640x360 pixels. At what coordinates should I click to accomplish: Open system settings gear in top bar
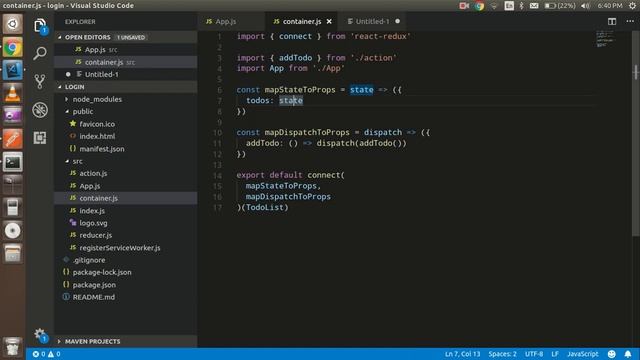[632, 6]
